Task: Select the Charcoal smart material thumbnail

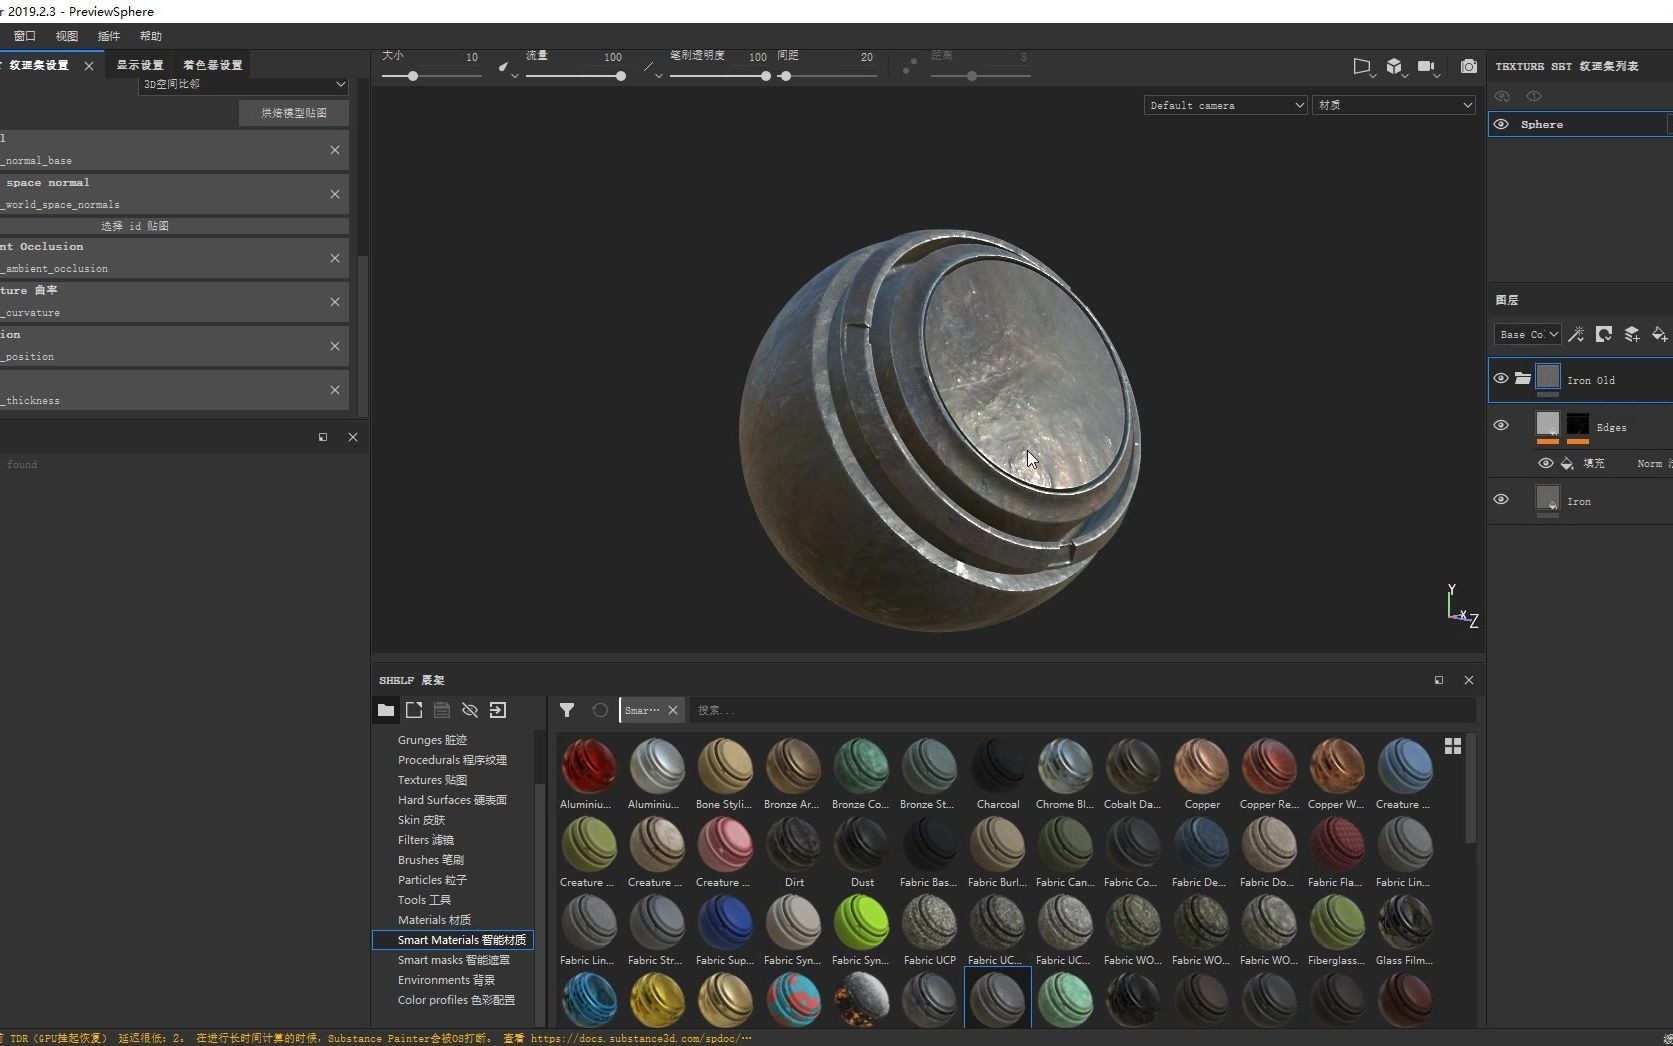Action: pyautogui.click(x=997, y=768)
